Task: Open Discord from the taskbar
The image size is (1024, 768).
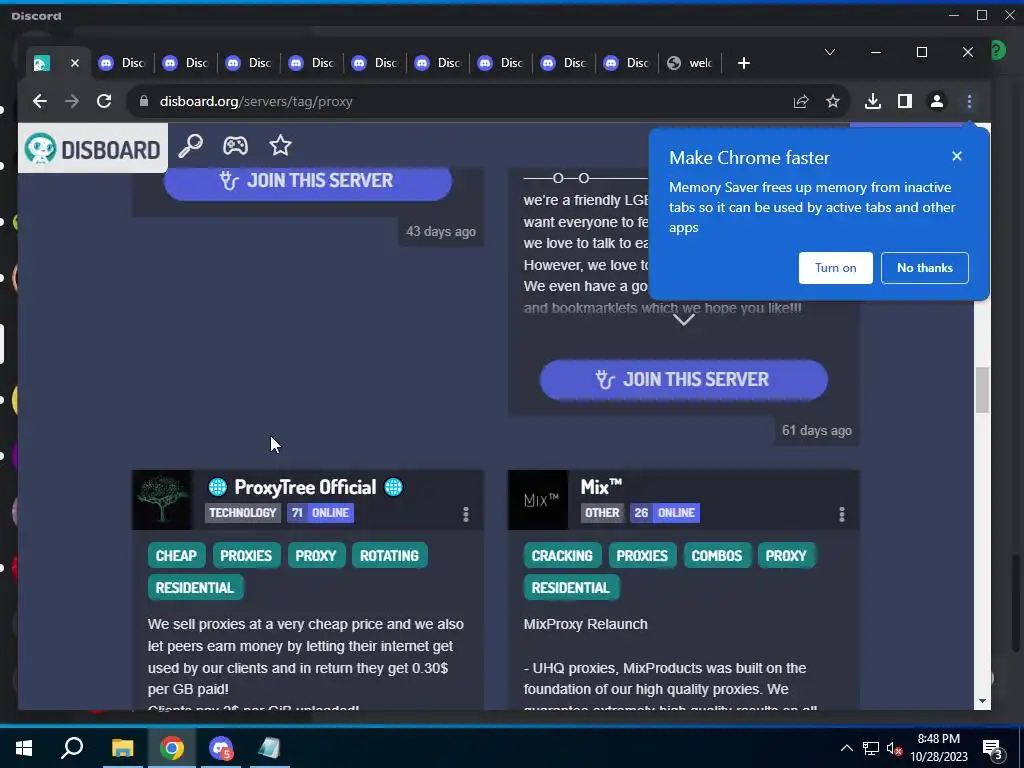Action: [x=221, y=748]
